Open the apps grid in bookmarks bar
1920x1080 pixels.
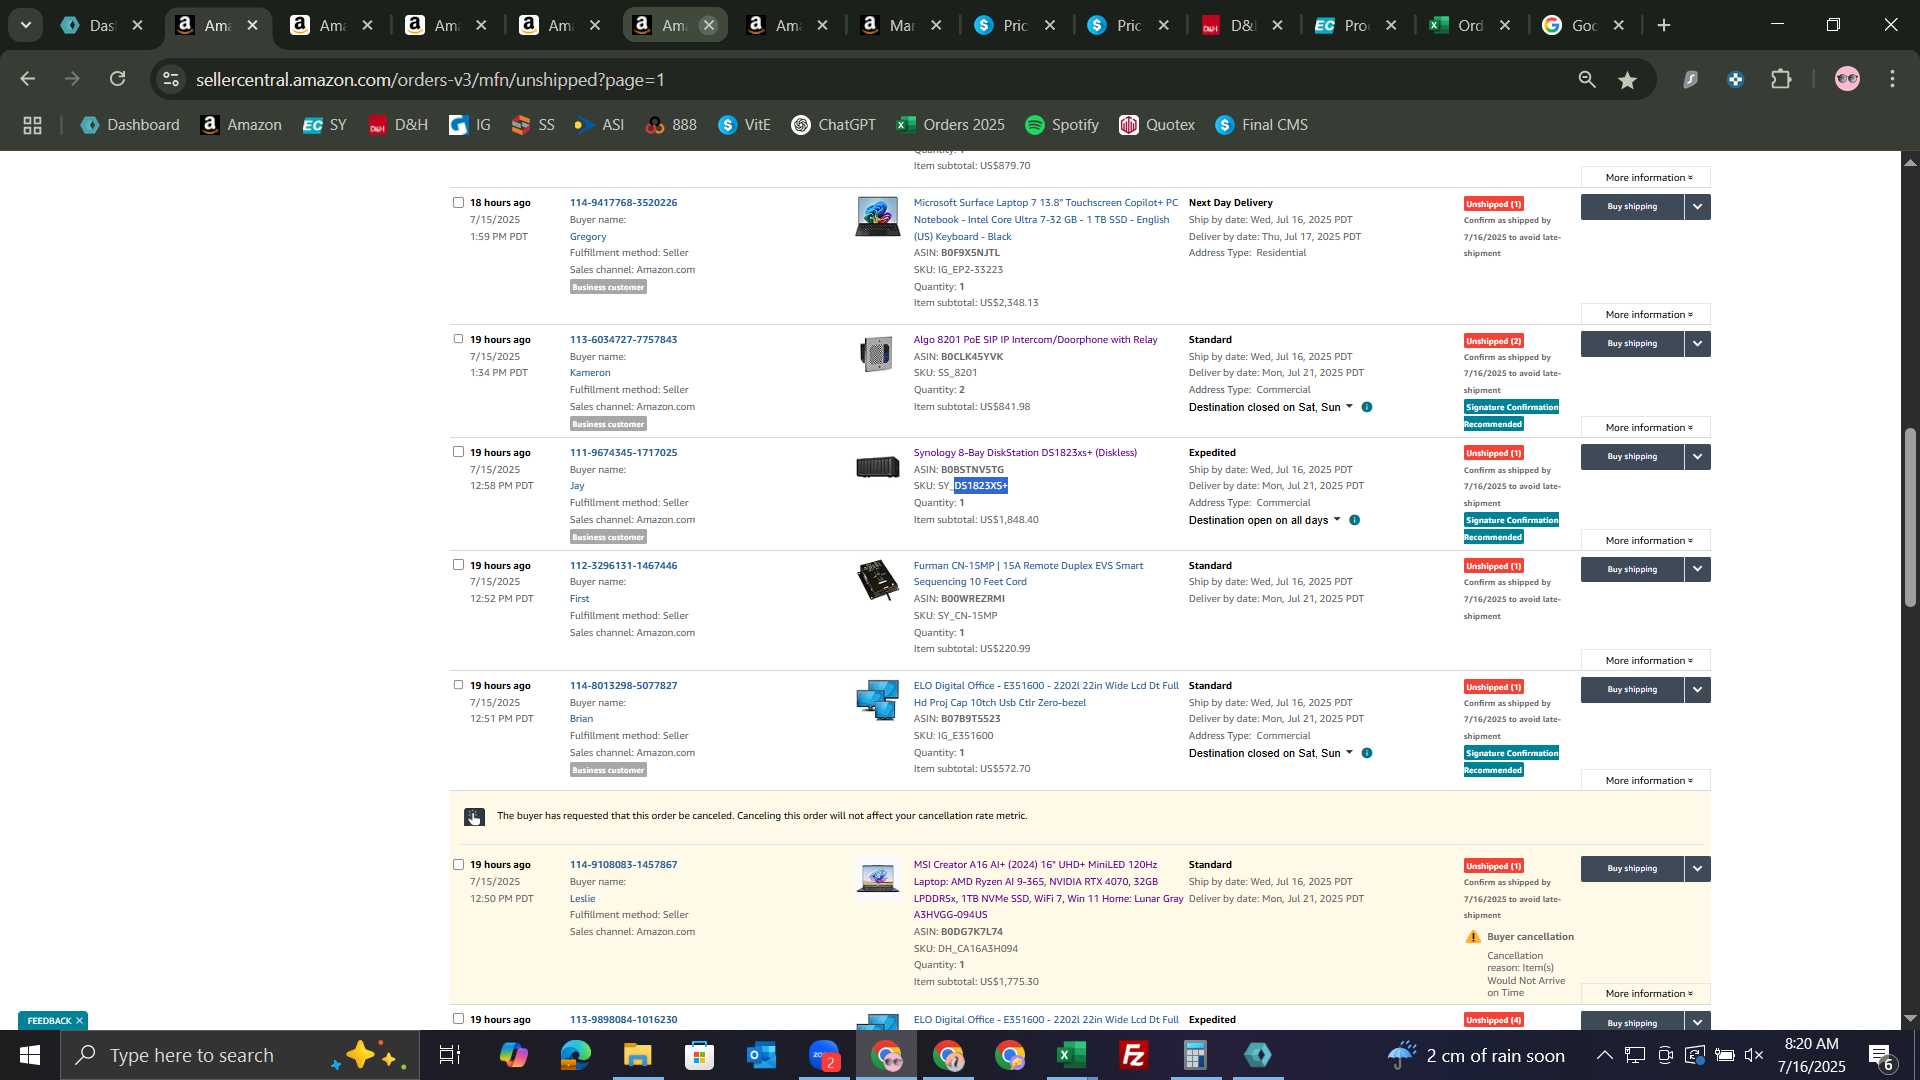point(32,125)
